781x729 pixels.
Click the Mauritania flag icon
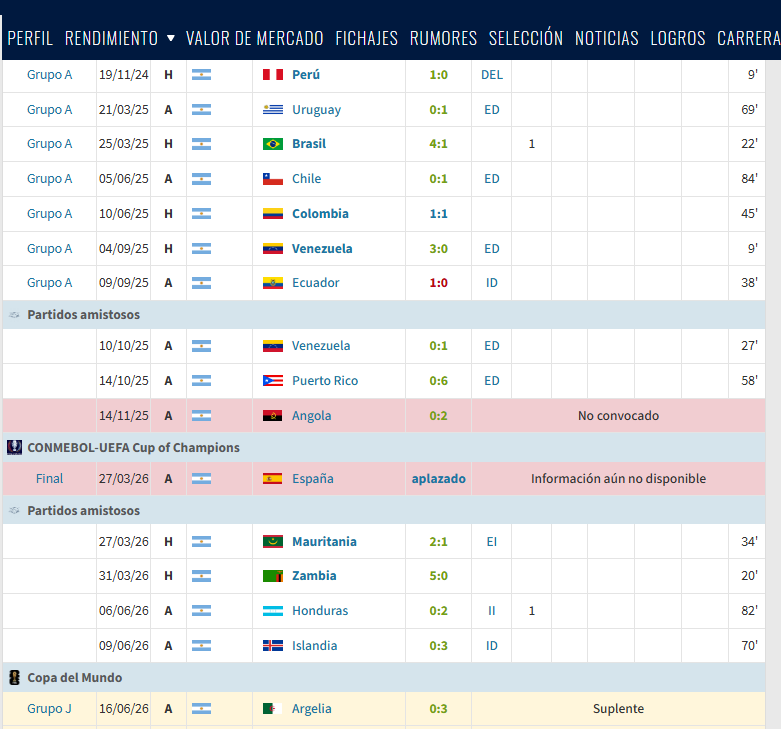(x=273, y=541)
